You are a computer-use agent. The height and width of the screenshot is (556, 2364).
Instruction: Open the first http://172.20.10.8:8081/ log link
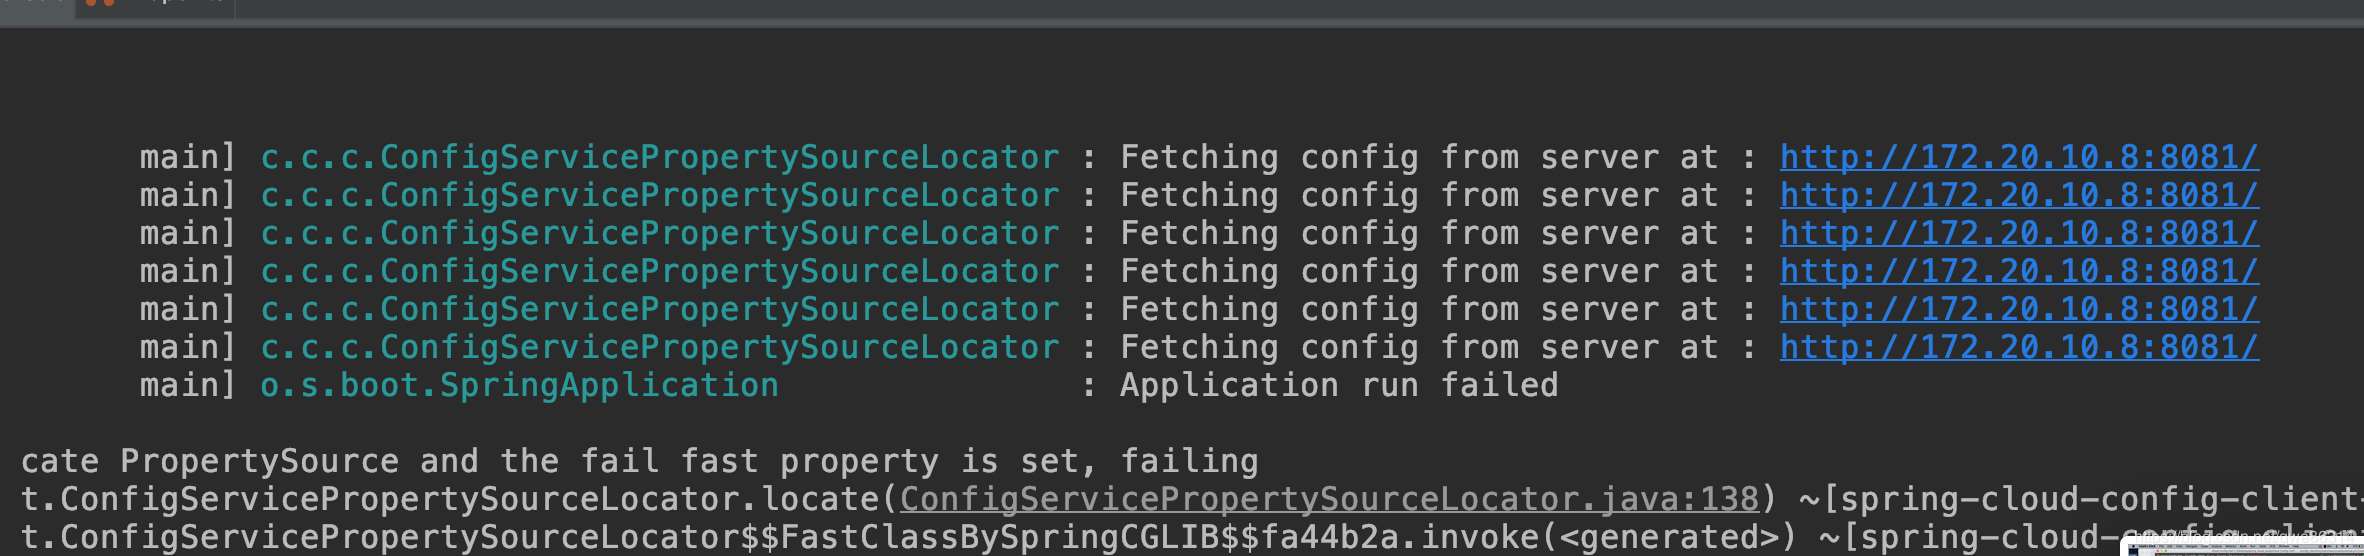tap(2018, 158)
